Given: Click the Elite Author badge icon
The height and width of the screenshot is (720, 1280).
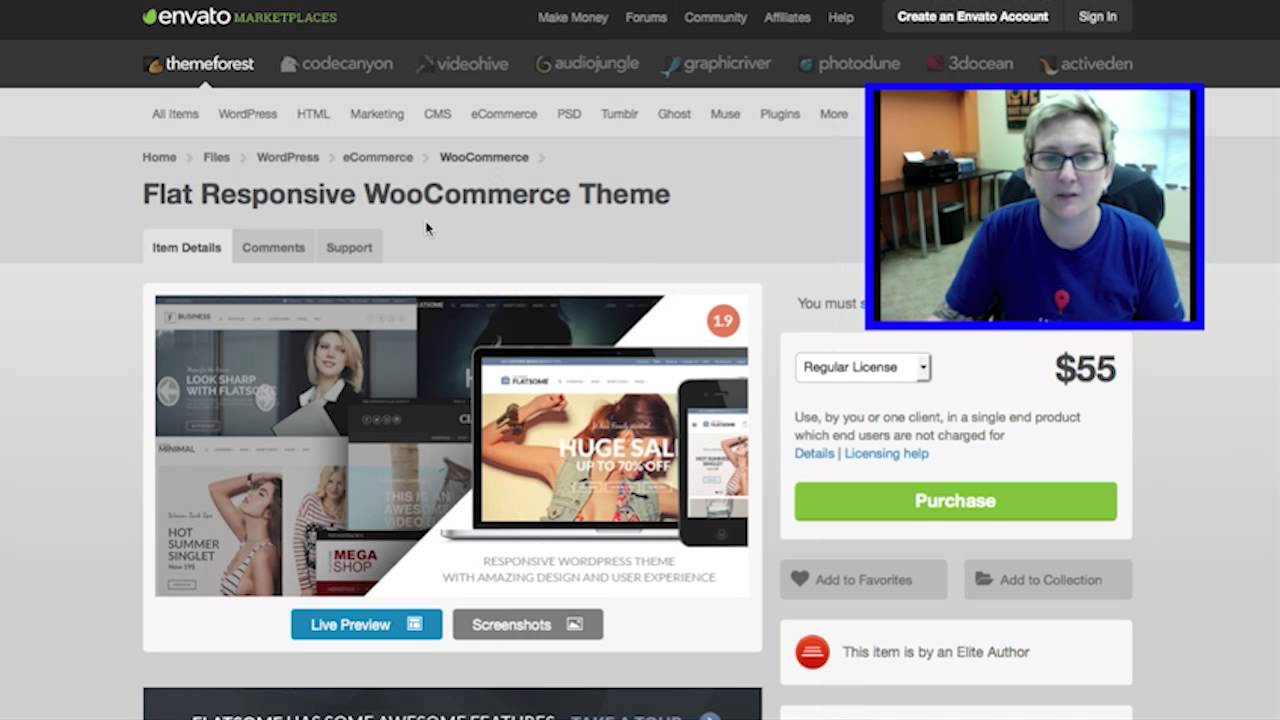Looking at the screenshot, I should (812, 652).
